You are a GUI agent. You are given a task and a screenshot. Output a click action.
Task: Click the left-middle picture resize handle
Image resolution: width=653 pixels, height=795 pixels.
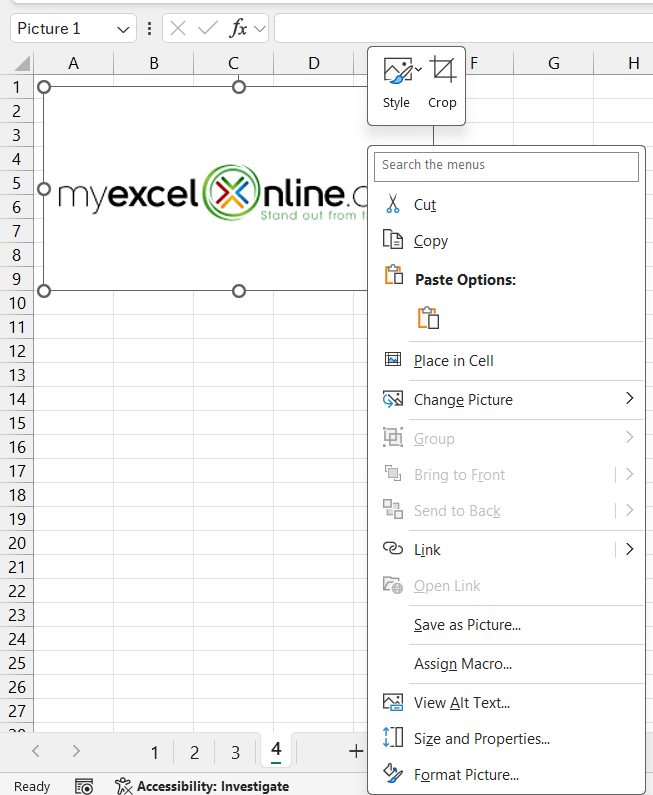(x=44, y=189)
